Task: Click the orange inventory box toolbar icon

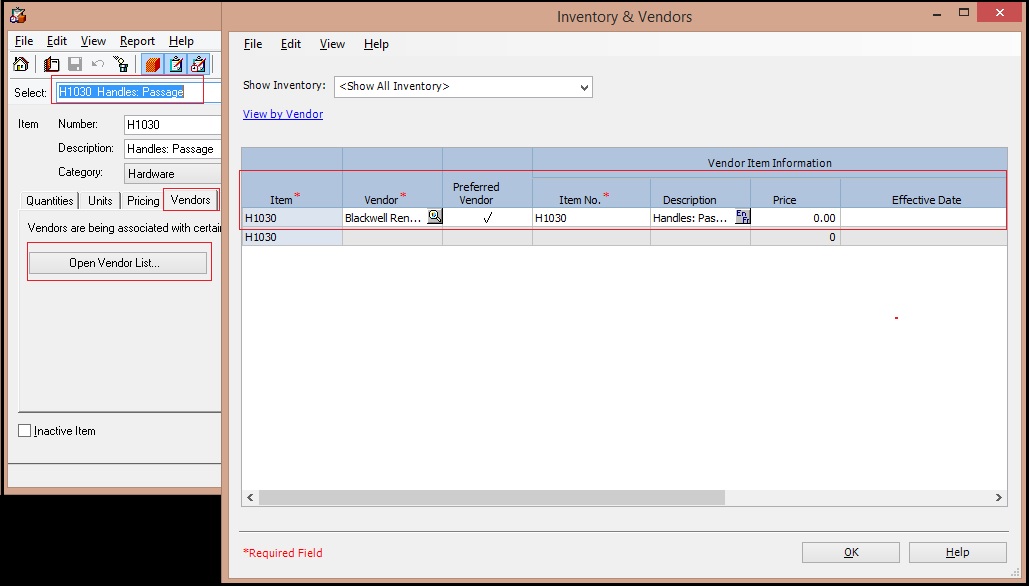Action: pos(152,65)
